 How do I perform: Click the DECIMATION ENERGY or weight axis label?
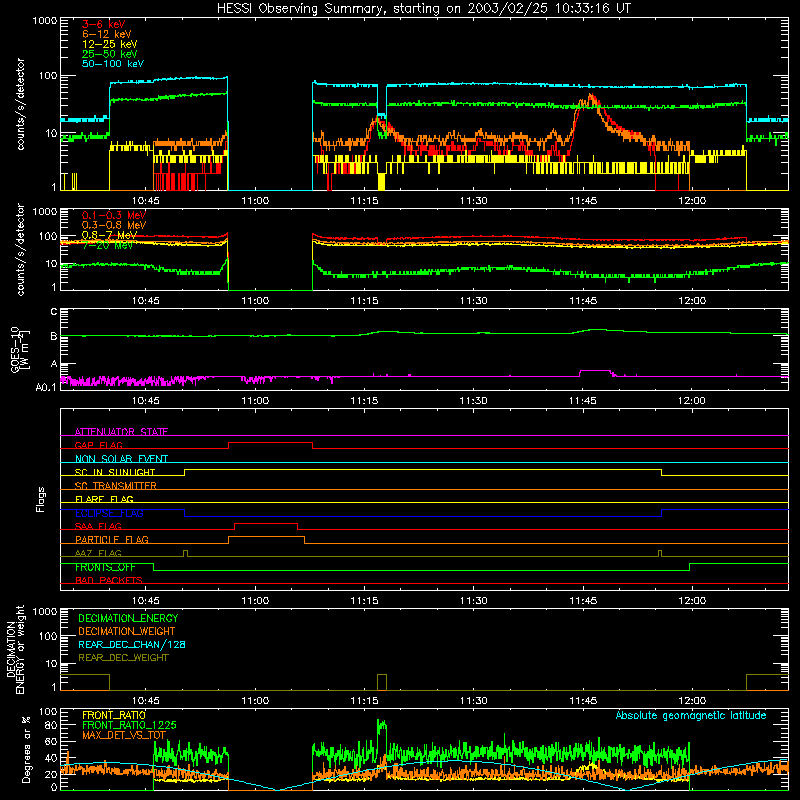(x=15, y=650)
